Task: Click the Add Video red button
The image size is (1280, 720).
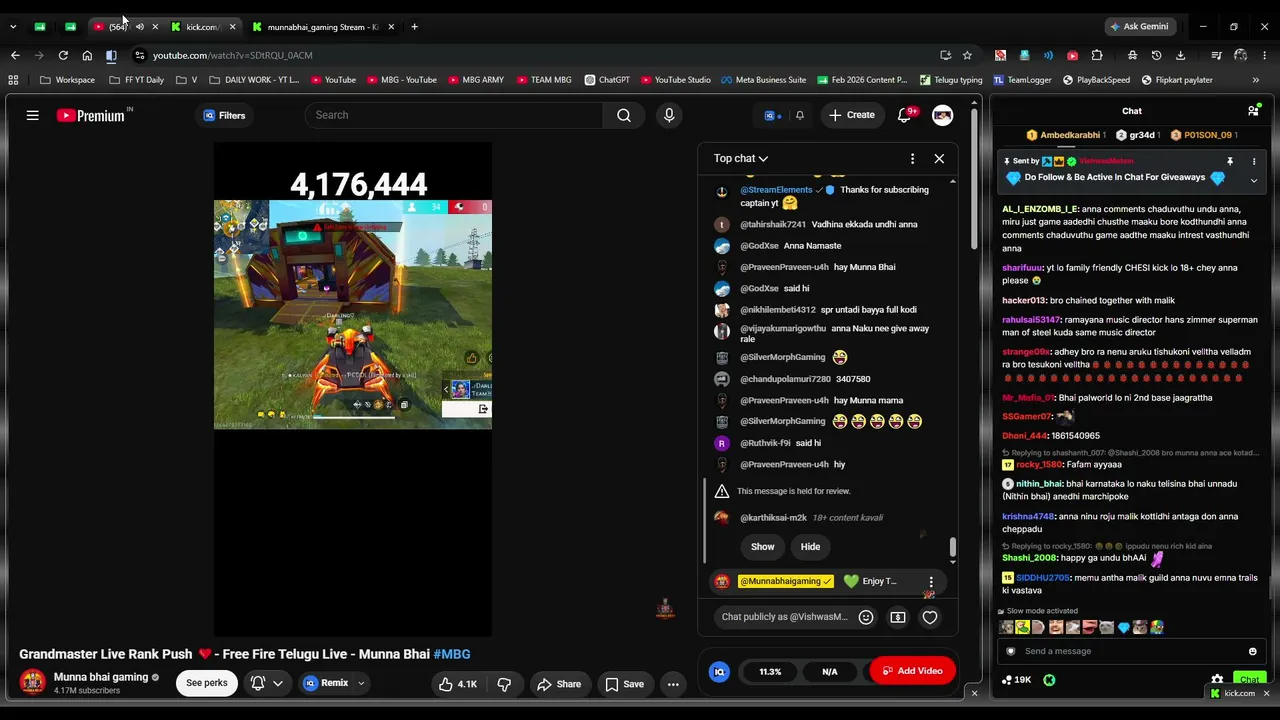Action: pyautogui.click(x=912, y=671)
